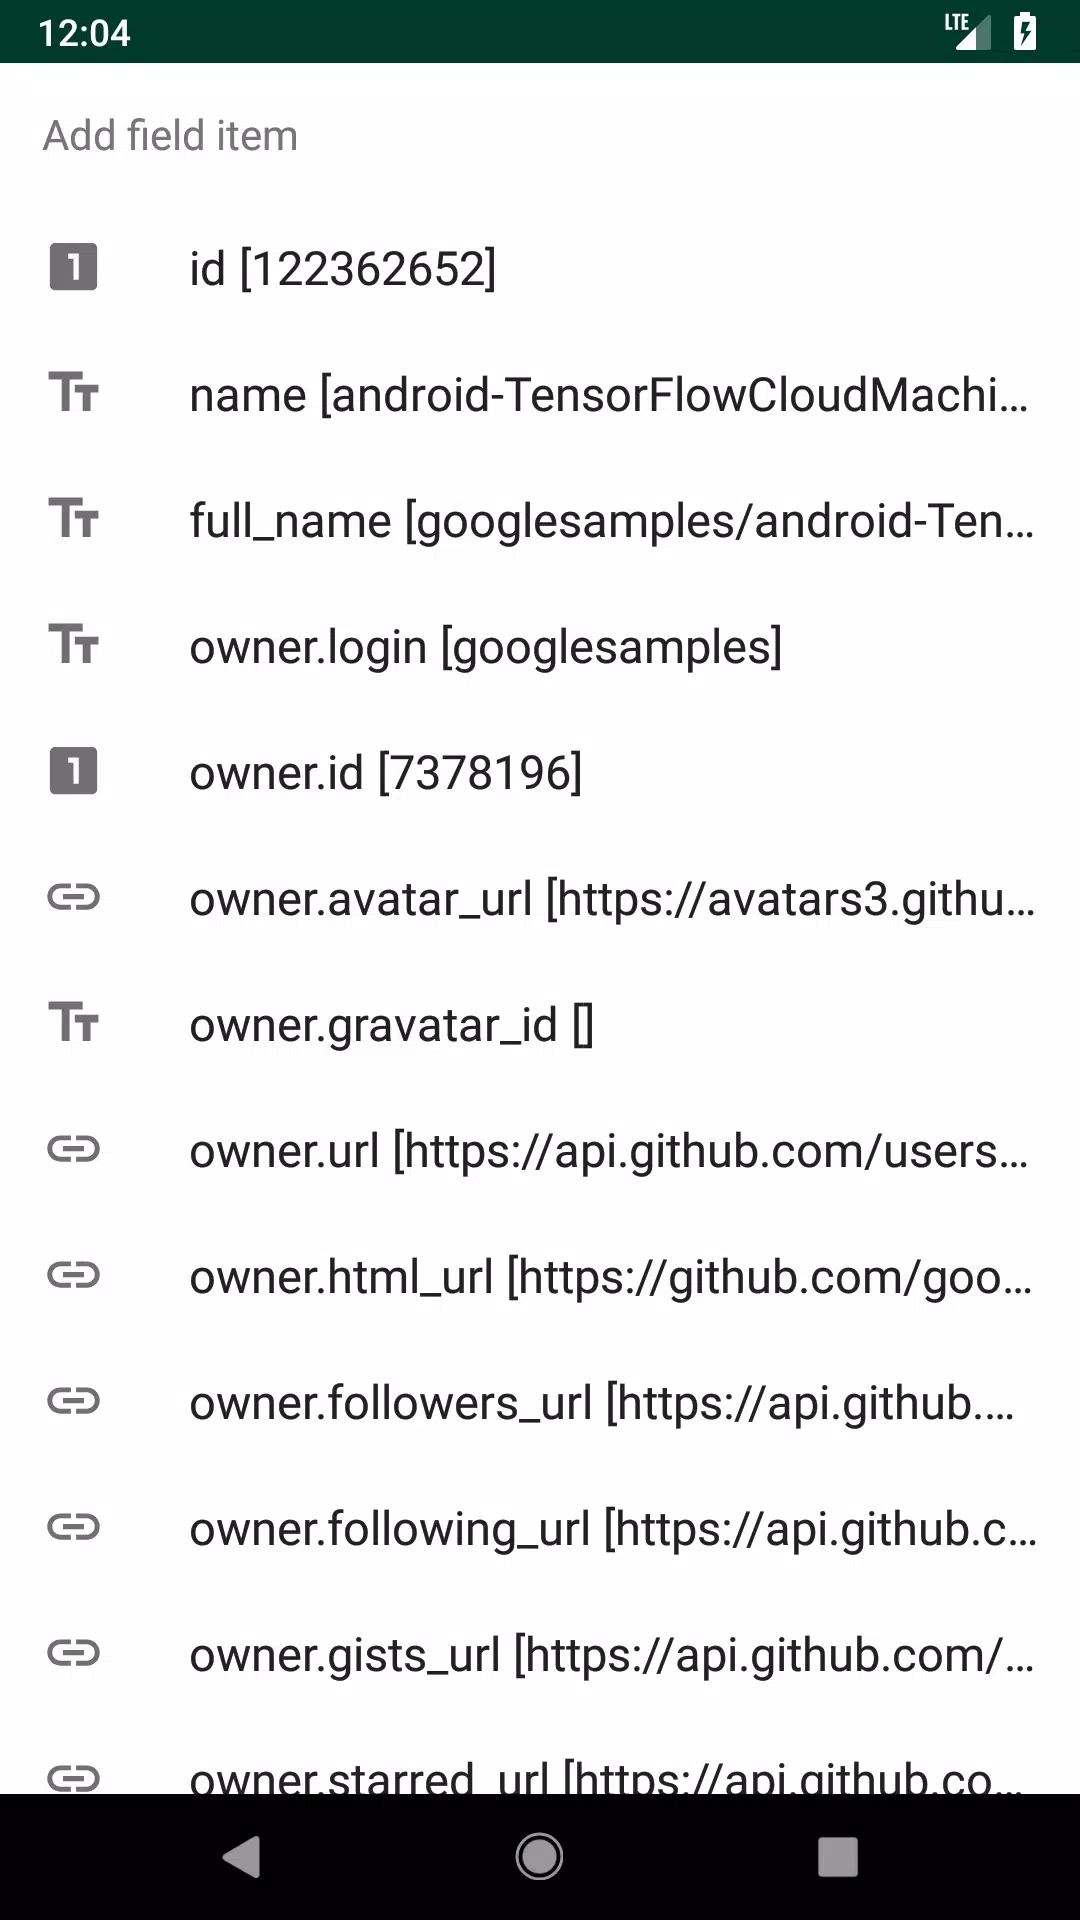Tap the link icon beside owner.avatar_url
This screenshot has width=1080, height=1920.
coord(73,897)
